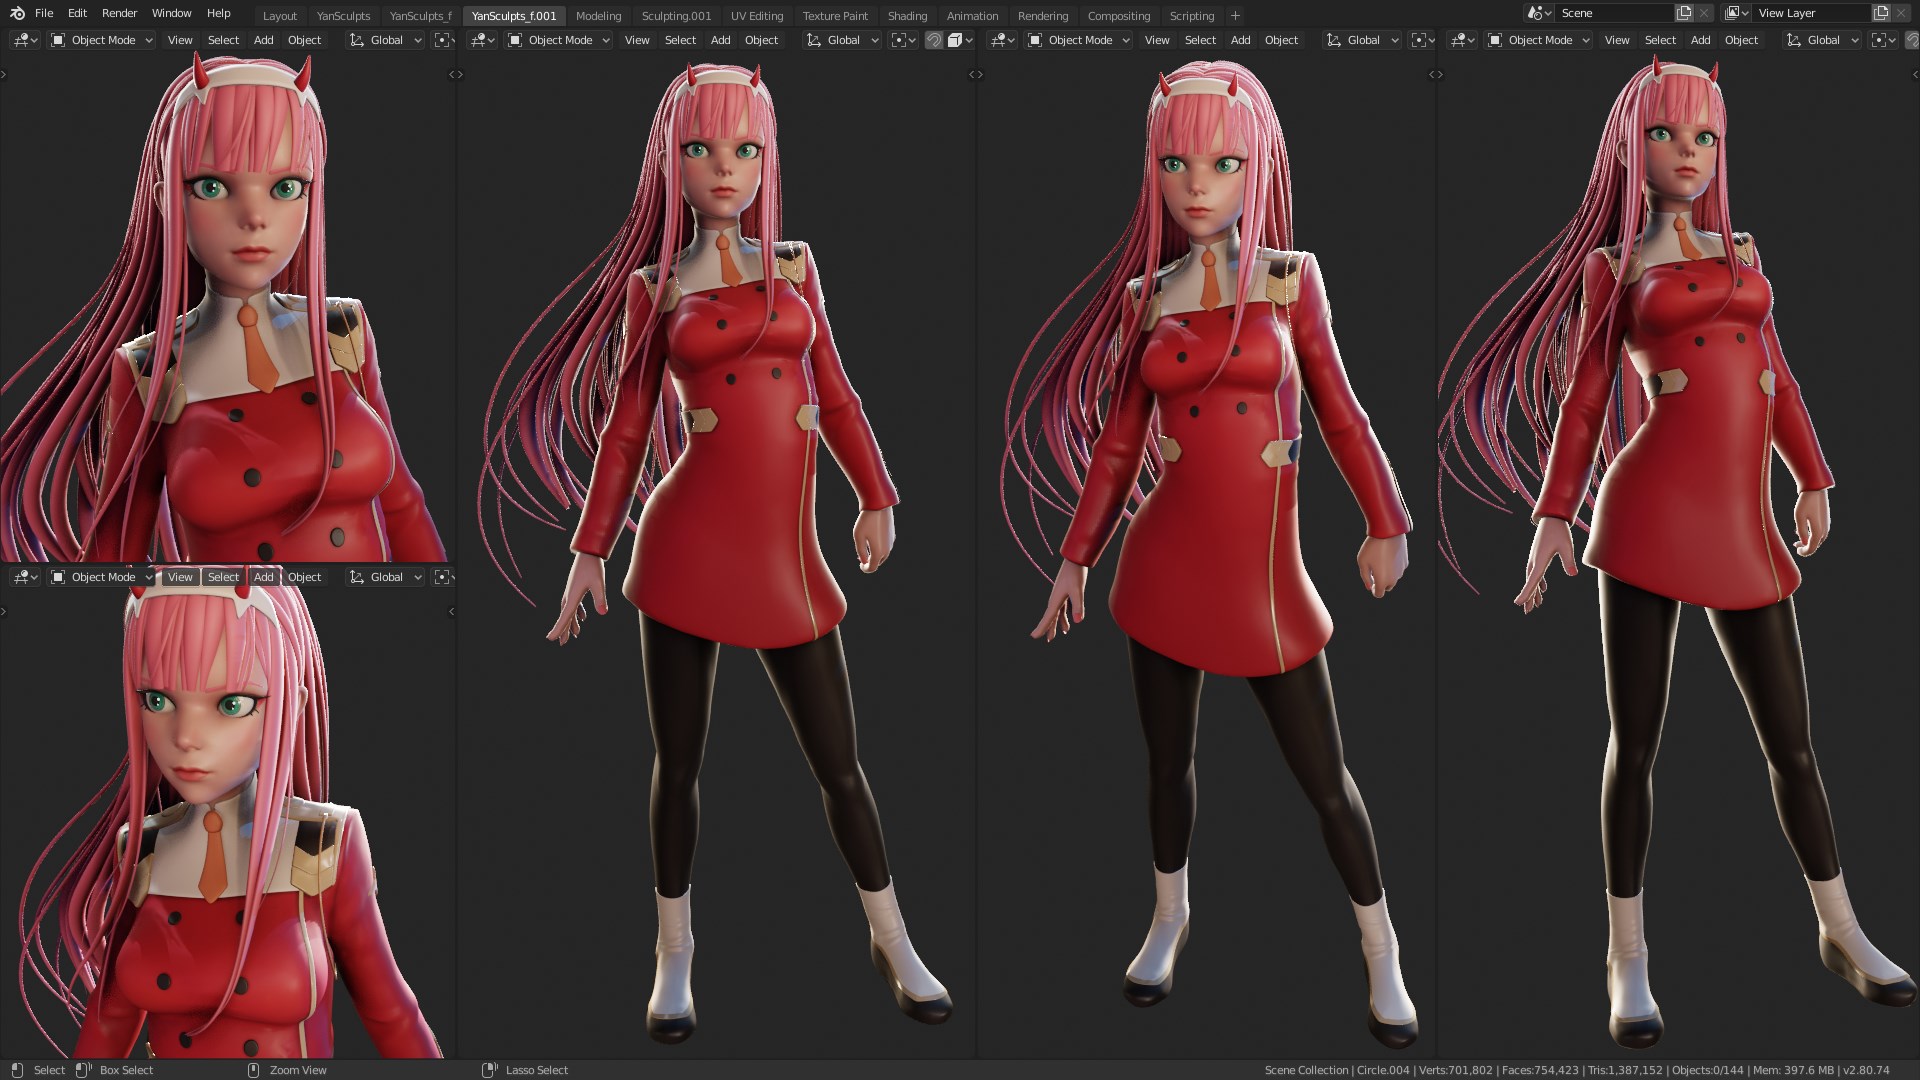Click Box Select mouse icon in status bar
This screenshot has height=1080, width=1920.
click(83, 1070)
